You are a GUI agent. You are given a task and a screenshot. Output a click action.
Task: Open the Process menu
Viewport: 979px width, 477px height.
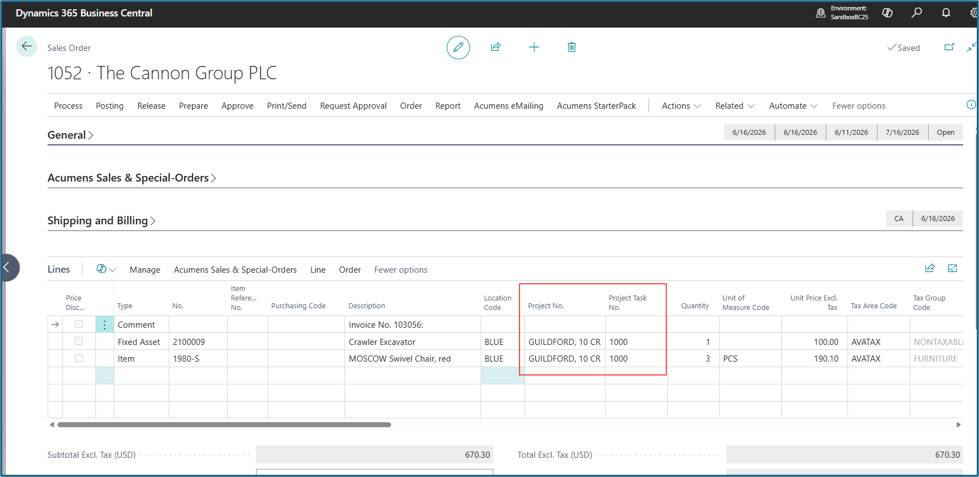[x=68, y=106]
